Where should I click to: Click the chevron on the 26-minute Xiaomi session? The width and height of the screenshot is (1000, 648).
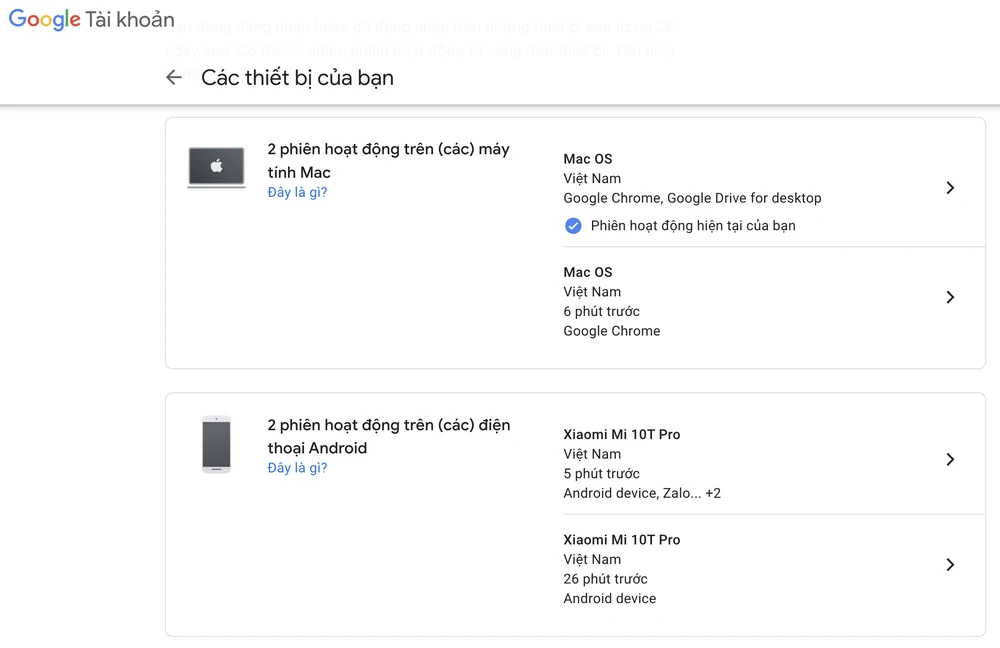950,564
